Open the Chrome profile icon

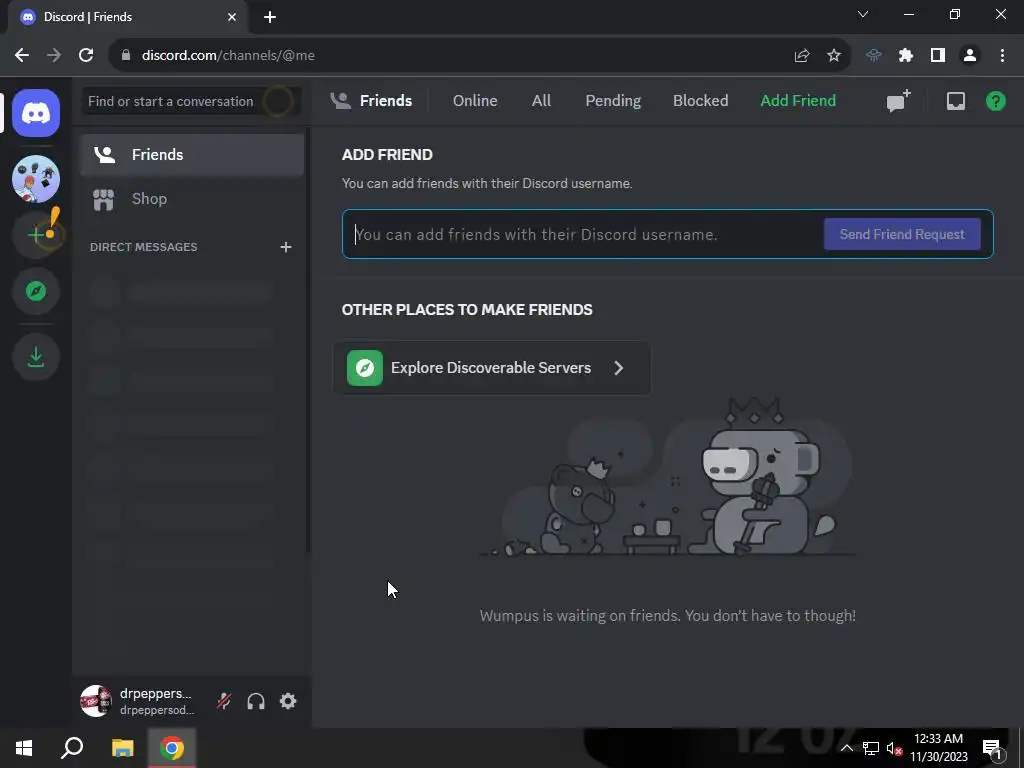[970, 56]
